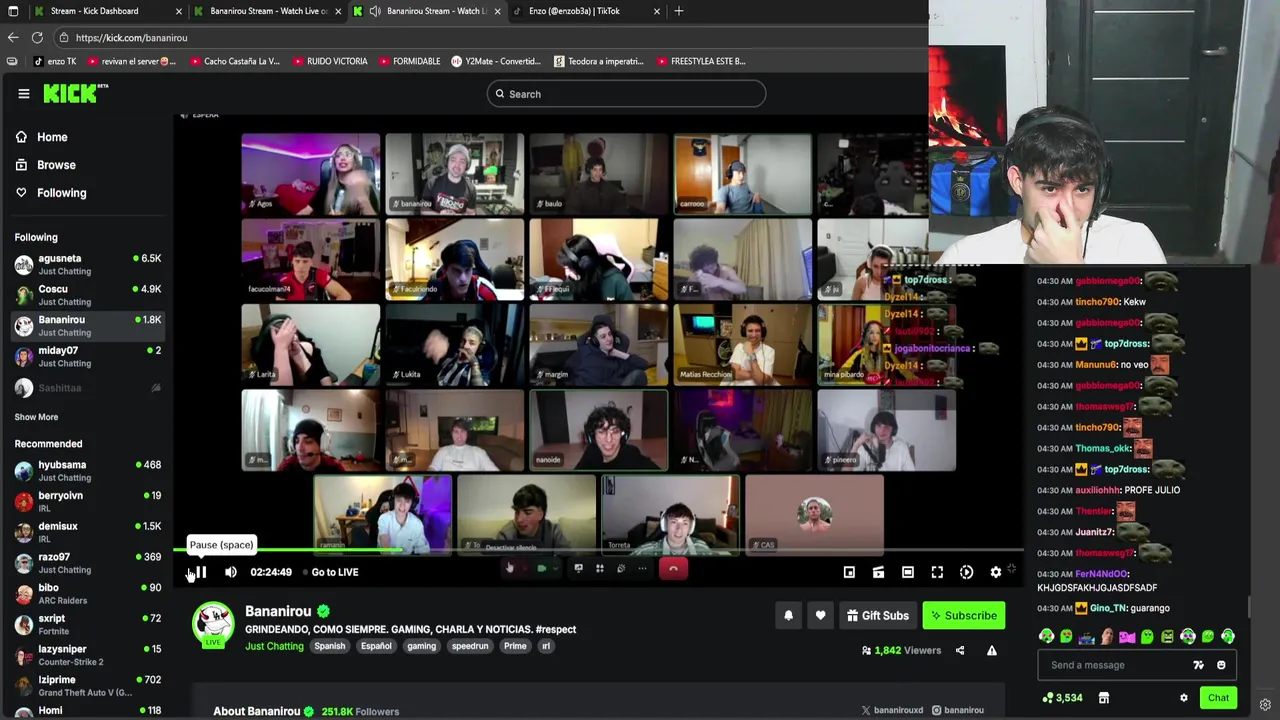
Task: Open 7TV emote icon in chat box
Action: click(x=1198, y=665)
